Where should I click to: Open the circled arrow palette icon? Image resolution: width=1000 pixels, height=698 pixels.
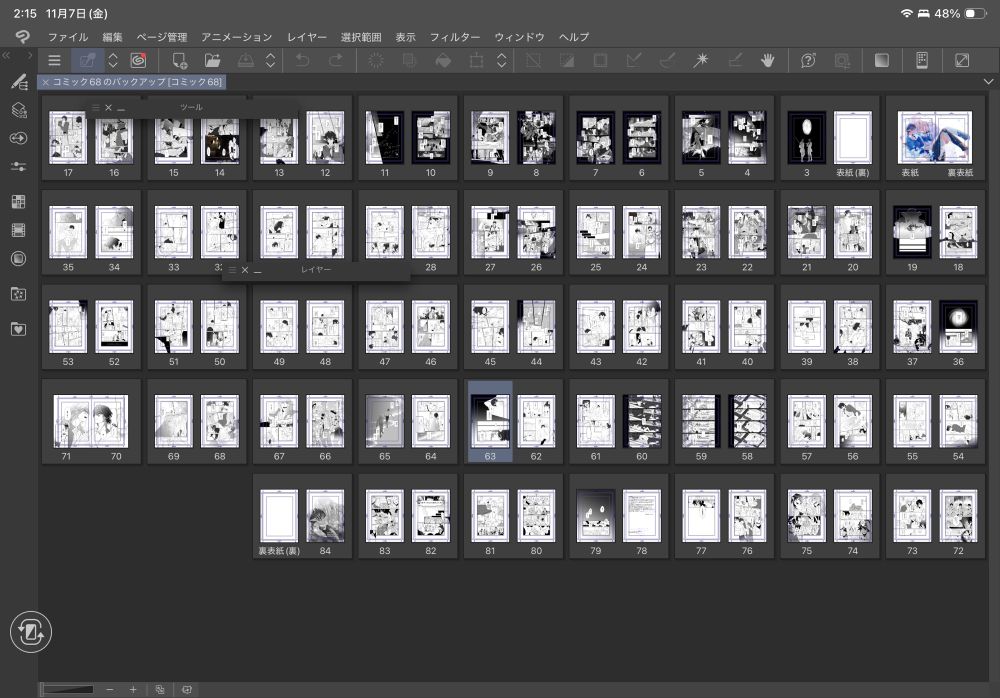point(18,138)
